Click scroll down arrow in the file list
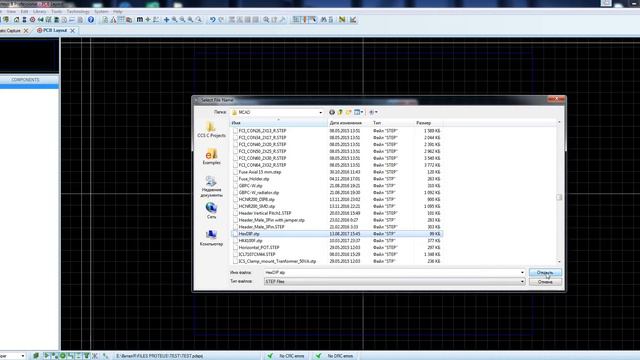Image resolution: width=640 pixels, height=360 pixels. [559, 261]
